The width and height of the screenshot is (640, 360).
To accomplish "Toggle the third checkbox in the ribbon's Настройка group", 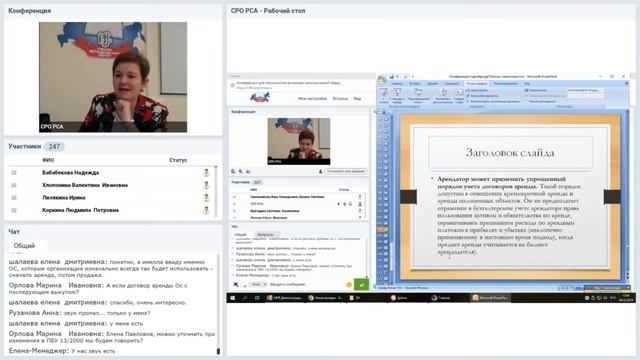I will (x=468, y=101).
